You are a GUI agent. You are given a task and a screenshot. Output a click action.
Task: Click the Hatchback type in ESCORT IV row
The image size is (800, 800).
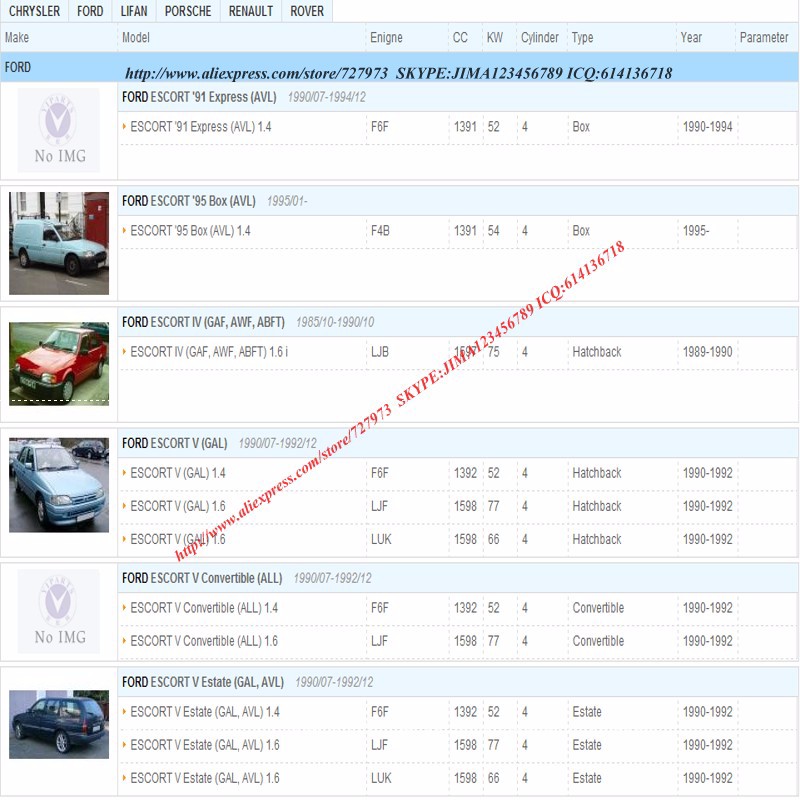point(597,352)
